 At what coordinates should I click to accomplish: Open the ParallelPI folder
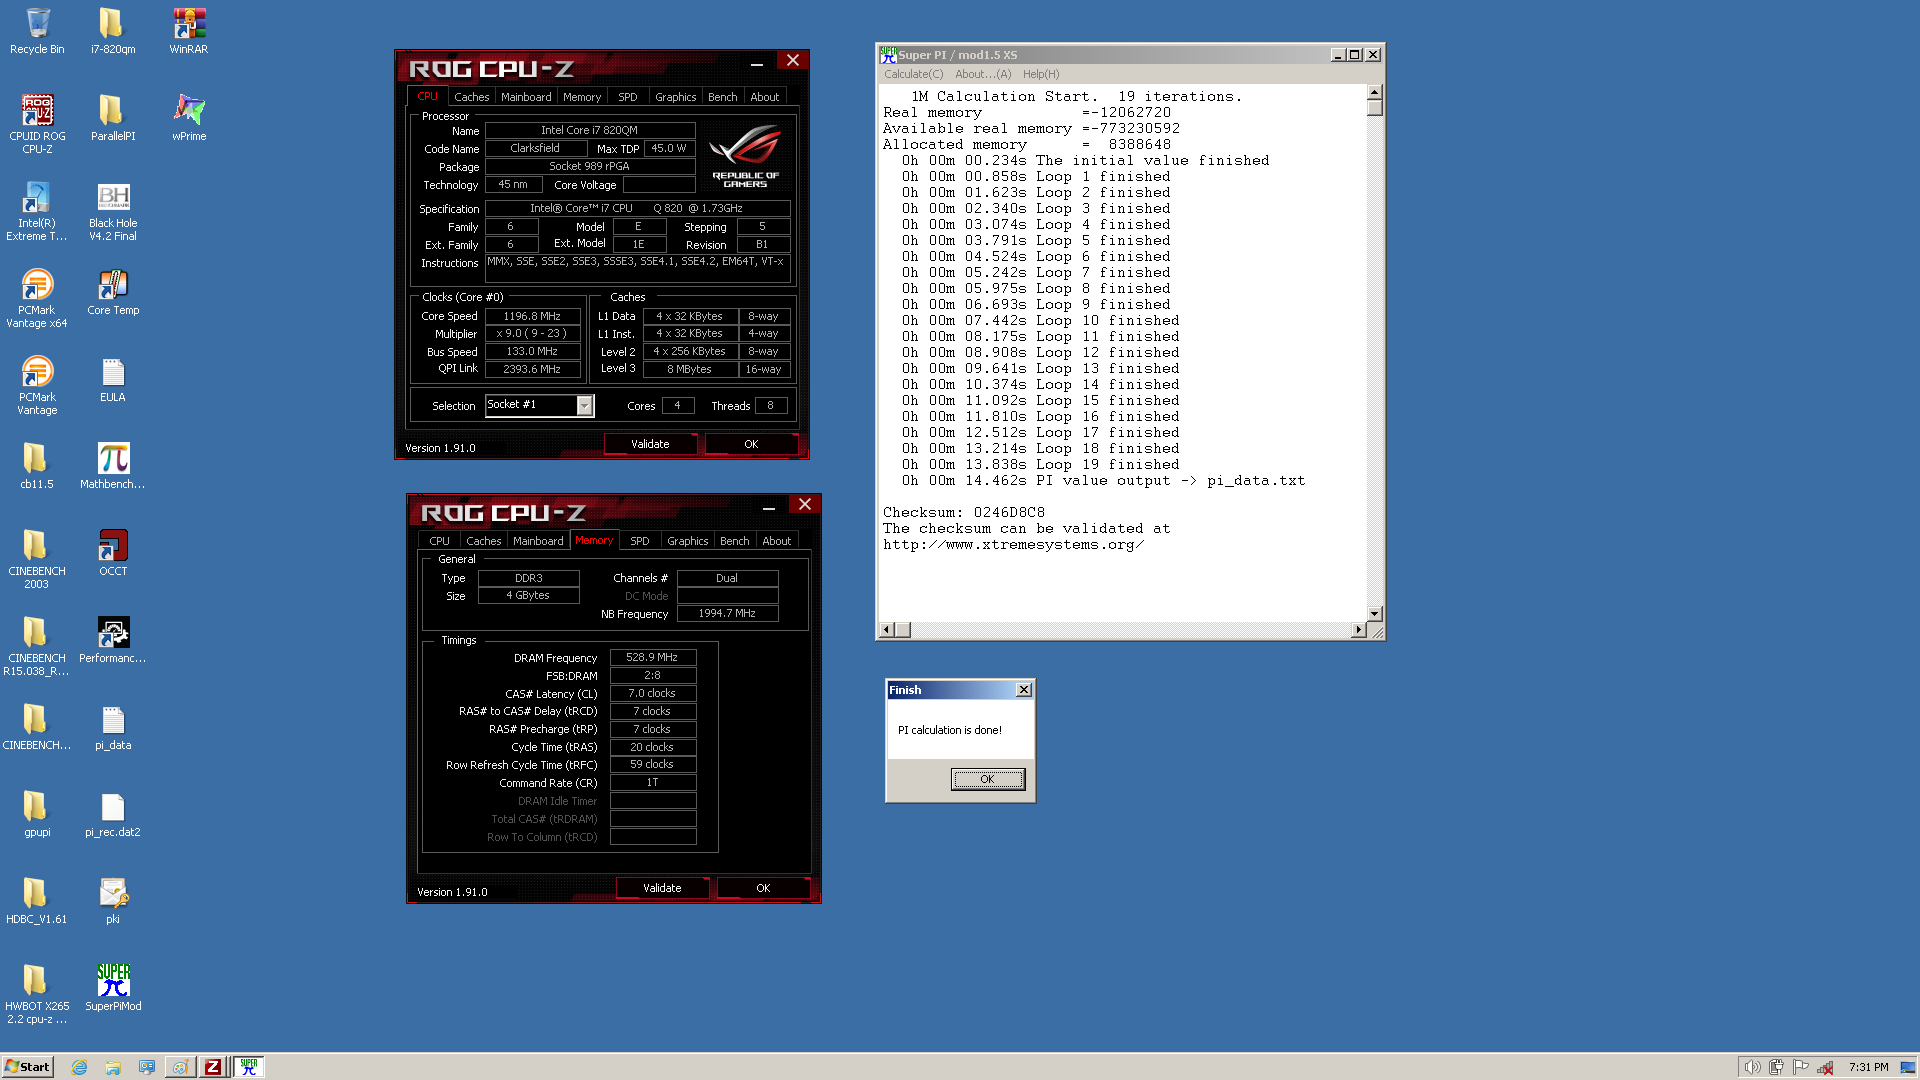(113, 117)
